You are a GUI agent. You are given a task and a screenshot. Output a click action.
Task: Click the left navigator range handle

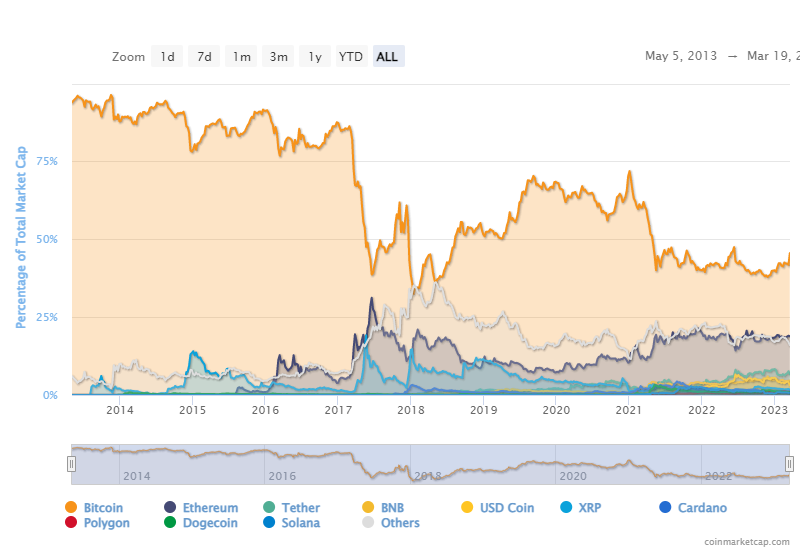click(x=71, y=463)
